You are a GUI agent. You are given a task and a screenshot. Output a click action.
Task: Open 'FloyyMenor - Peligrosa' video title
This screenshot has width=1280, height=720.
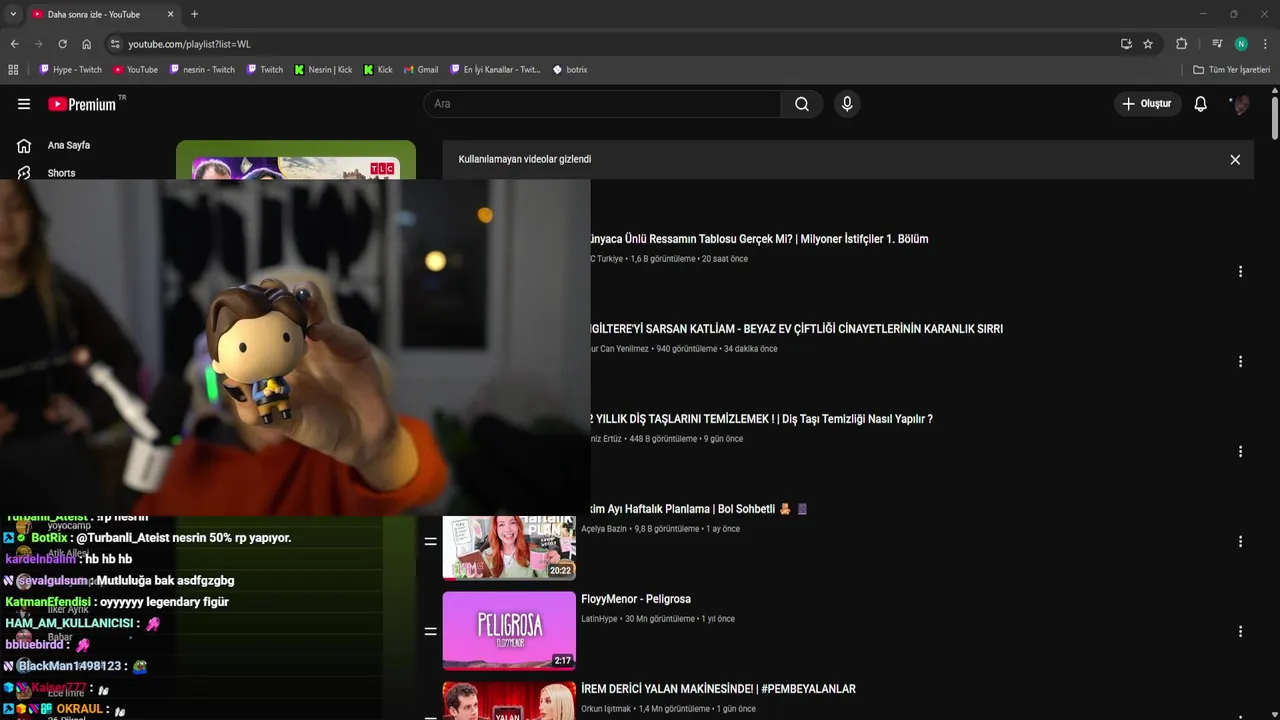click(636, 599)
